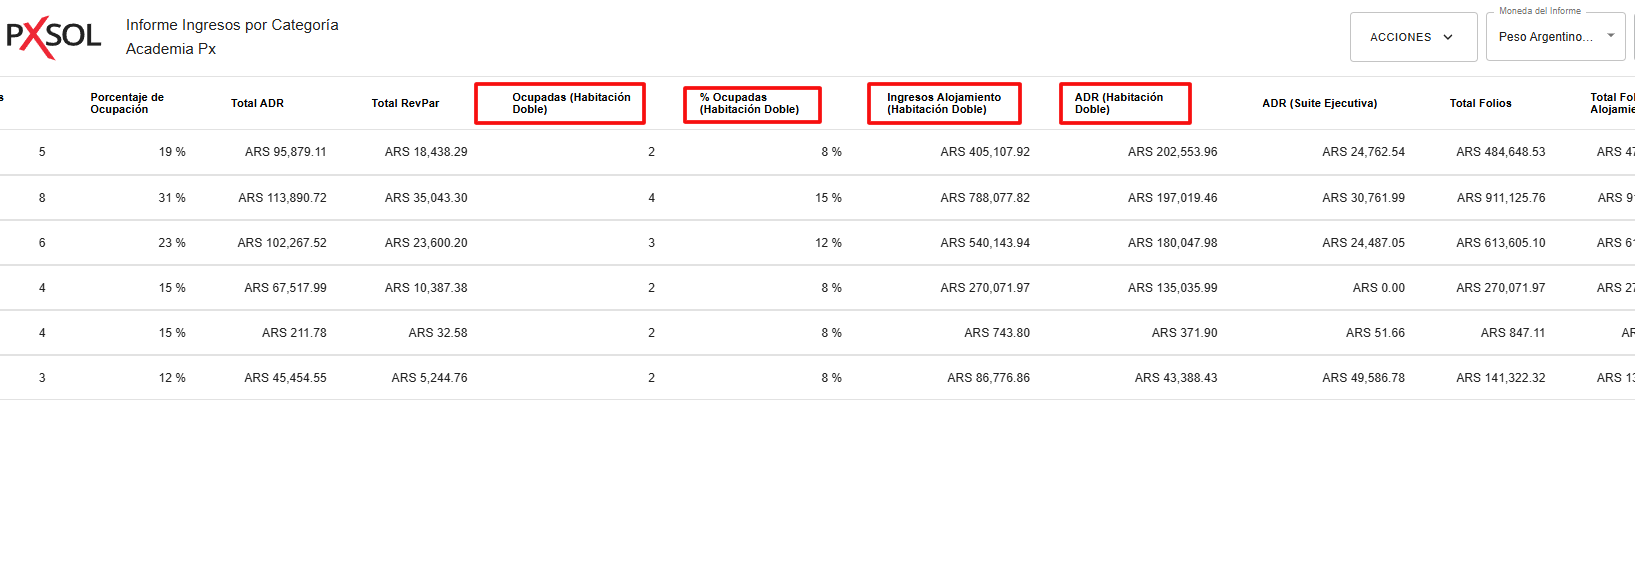Sort by the Total ADR column header
Screen dimensions: 1635x588
(257, 103)
